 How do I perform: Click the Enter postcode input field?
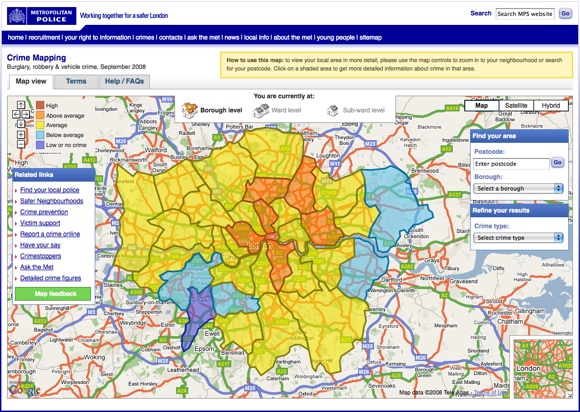511,163
